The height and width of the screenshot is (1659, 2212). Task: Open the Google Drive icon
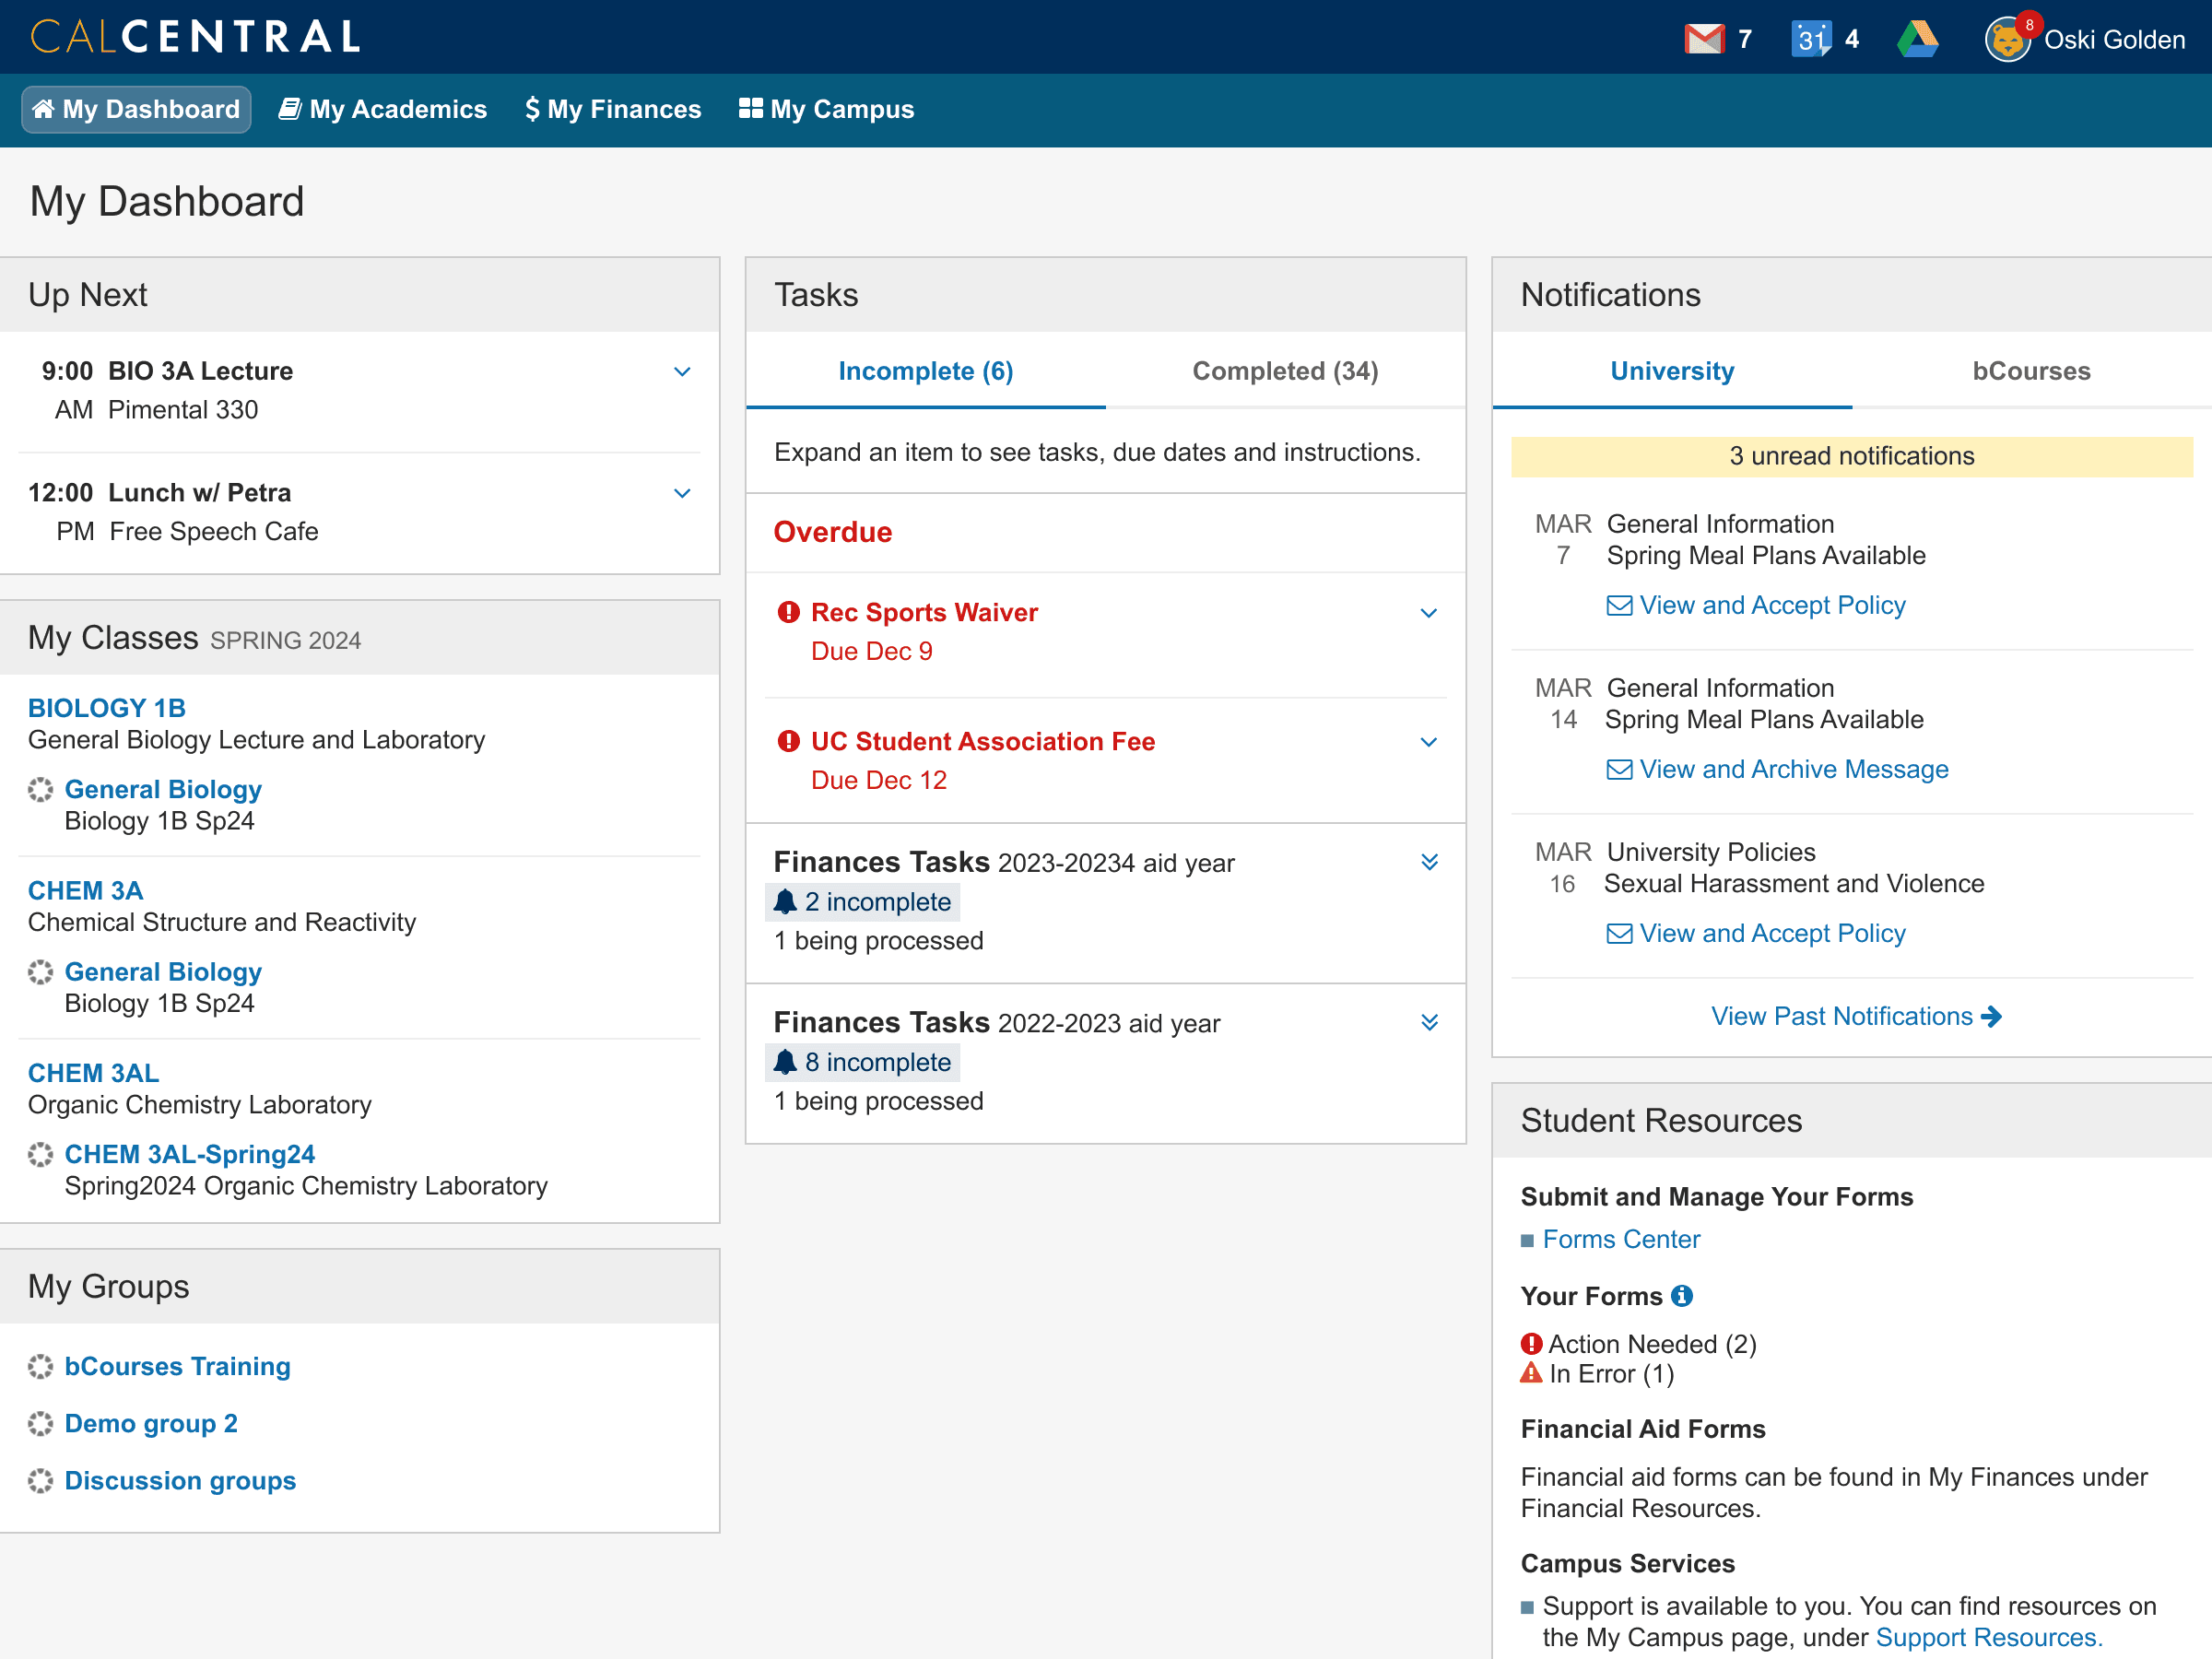click(x=1917, y=39)
